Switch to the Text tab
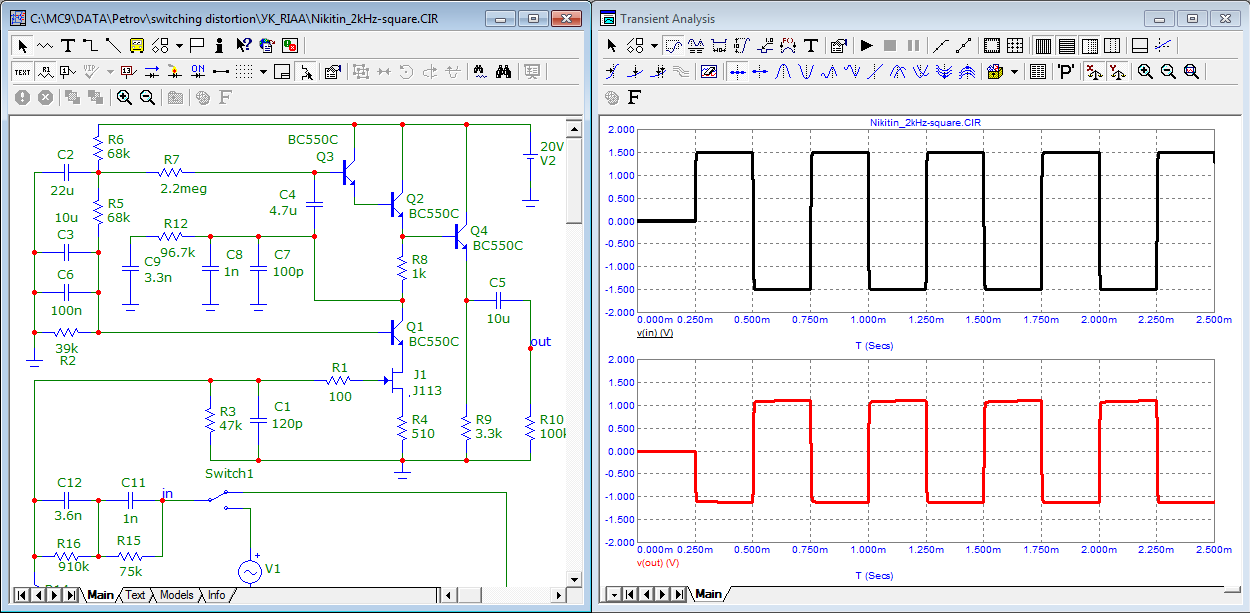 tap(135, 595)
